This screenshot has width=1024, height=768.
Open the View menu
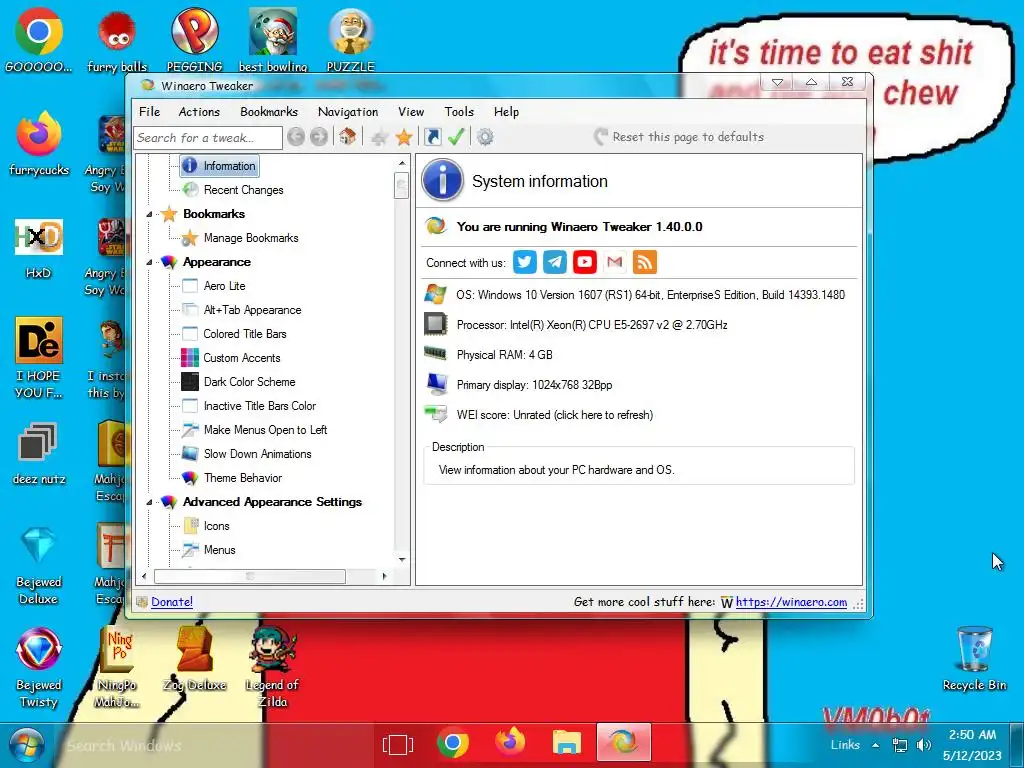coord(411,112)
